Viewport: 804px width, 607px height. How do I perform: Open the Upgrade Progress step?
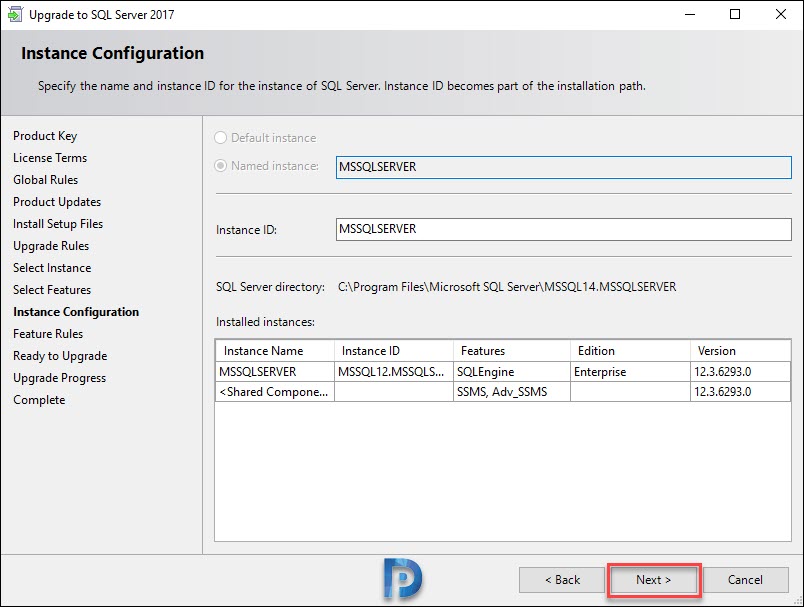tap(59, 378)
